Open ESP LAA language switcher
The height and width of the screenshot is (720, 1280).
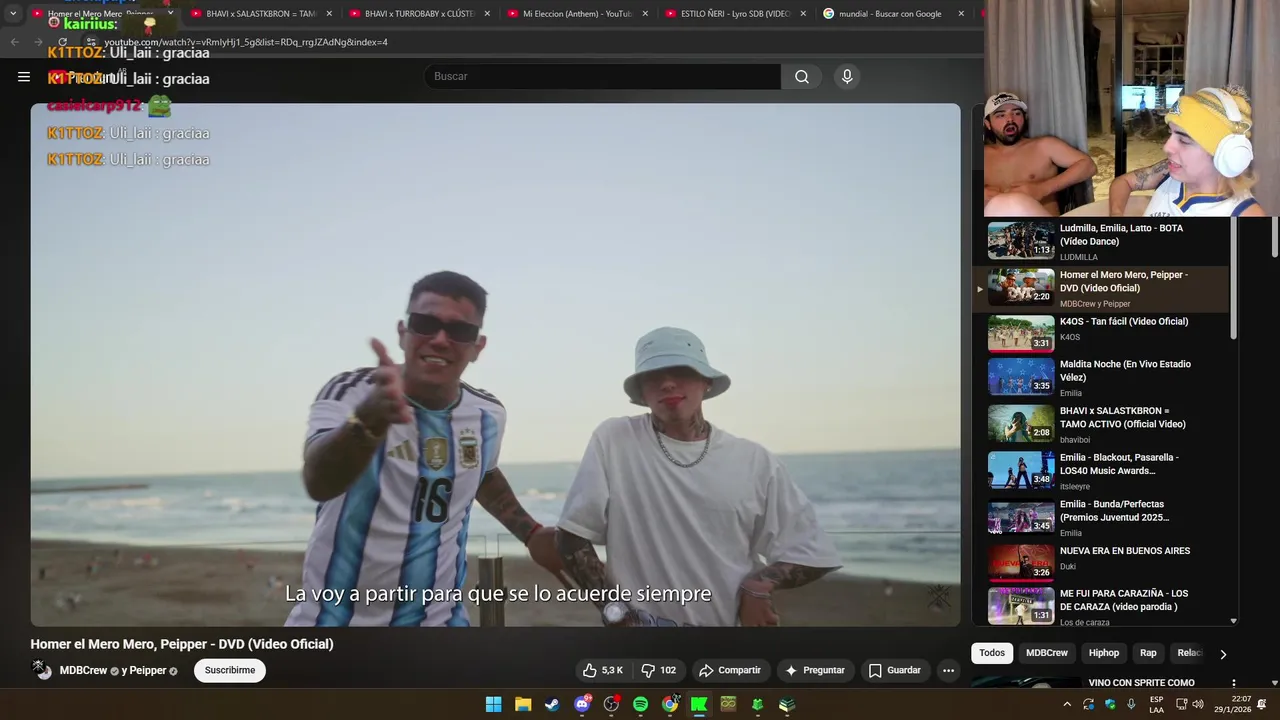[1156, 704]
